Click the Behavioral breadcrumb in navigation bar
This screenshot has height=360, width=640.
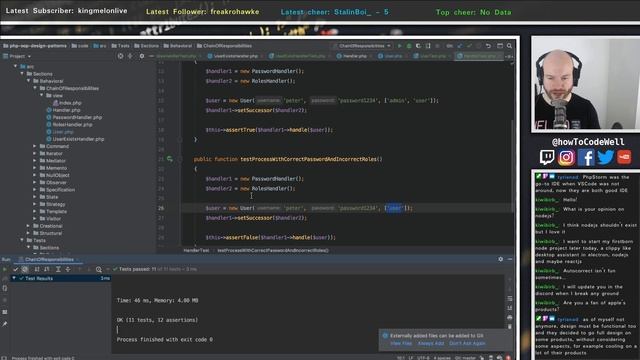coord(178,46)
